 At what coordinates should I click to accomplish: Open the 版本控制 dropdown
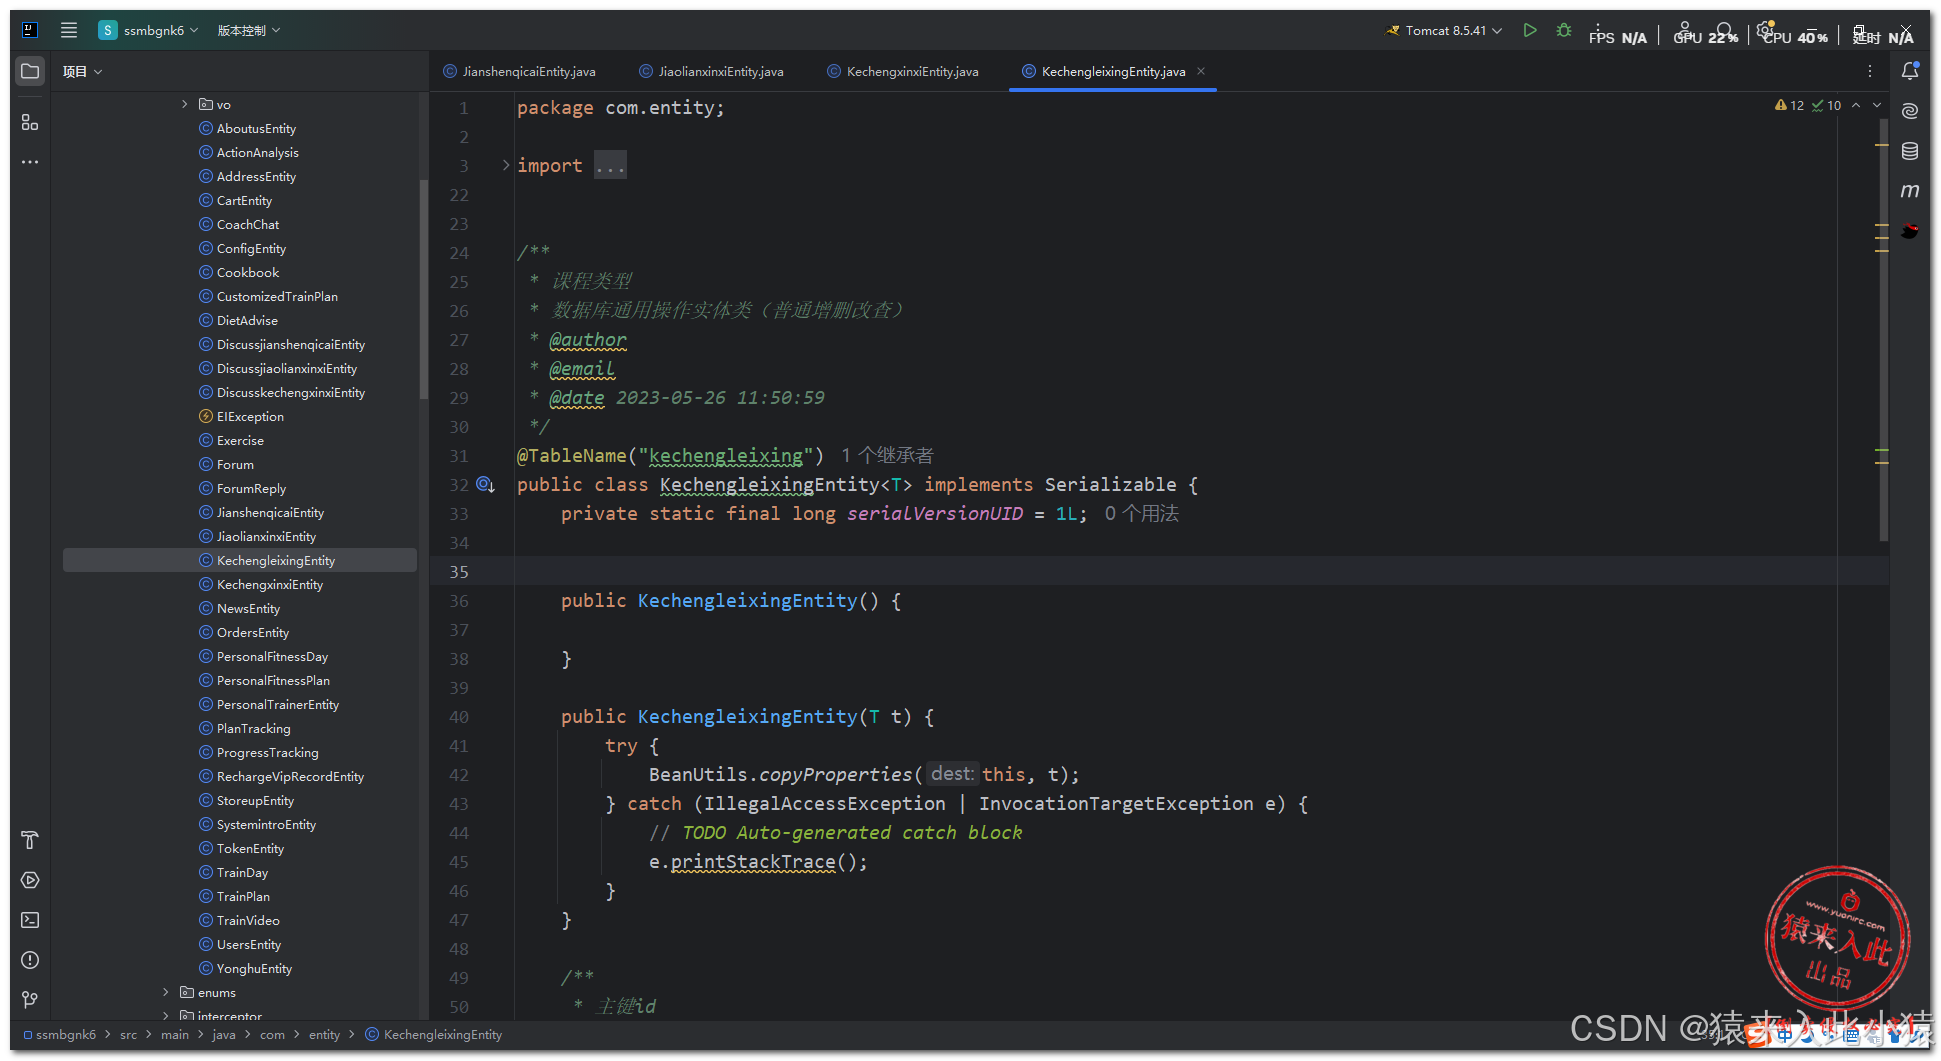[249, 30]
